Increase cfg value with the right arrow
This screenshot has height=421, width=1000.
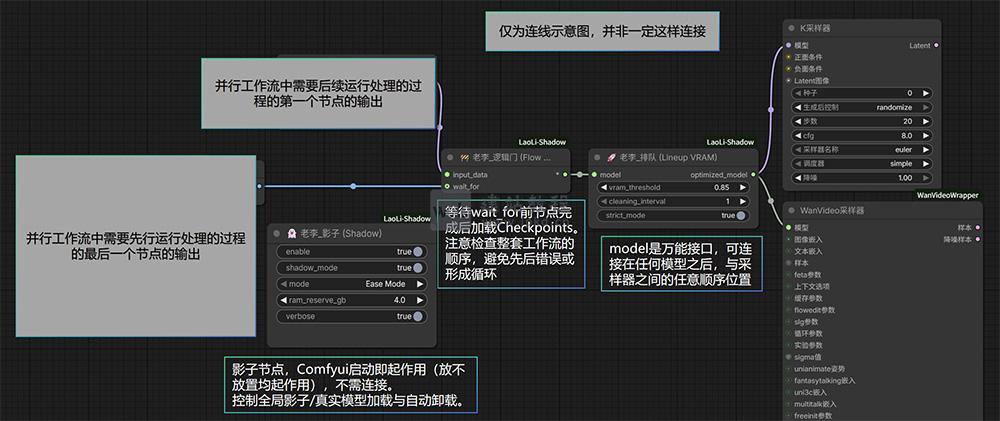925,136
